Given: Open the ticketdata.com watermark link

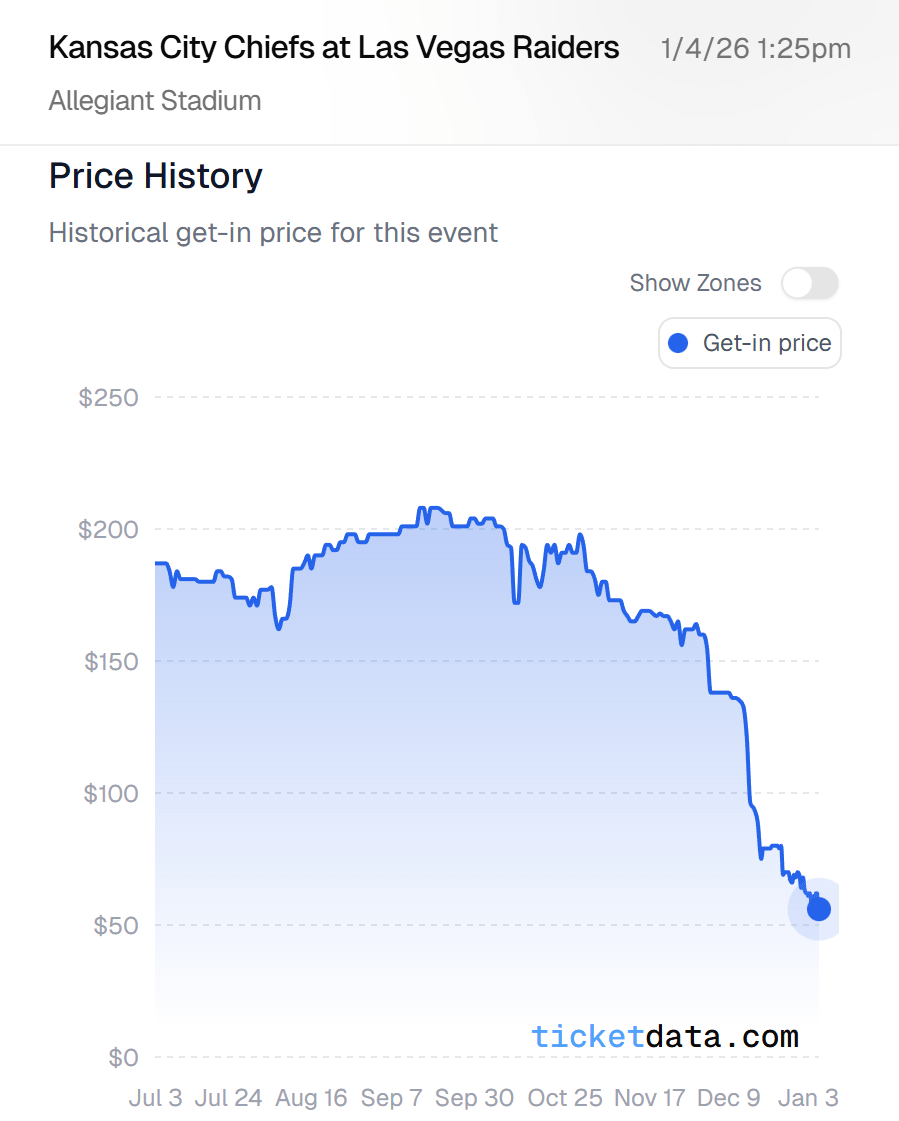Looking at the screenshot, I should pos(665,1036).
